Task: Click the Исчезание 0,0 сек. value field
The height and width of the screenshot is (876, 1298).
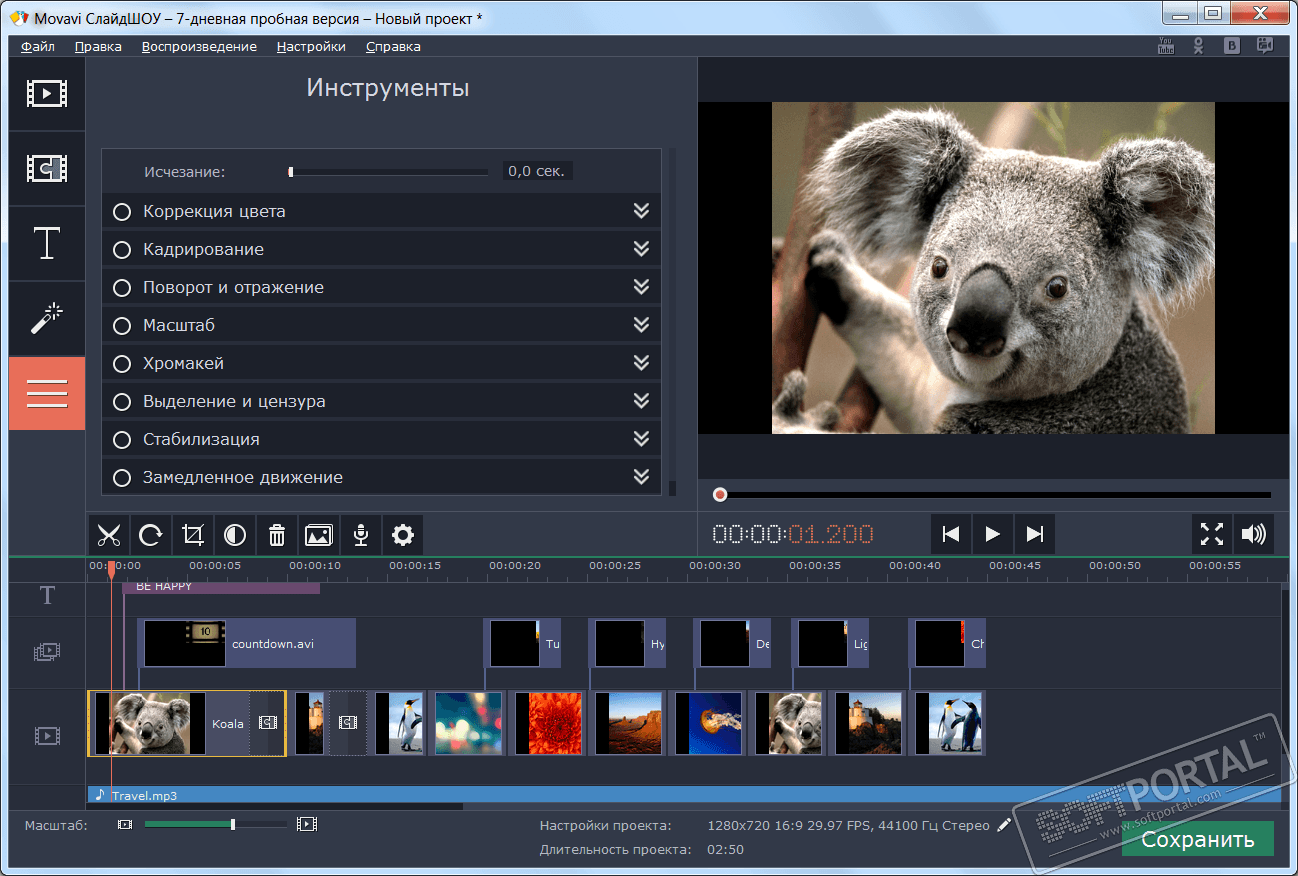Action: click(538, 171)
